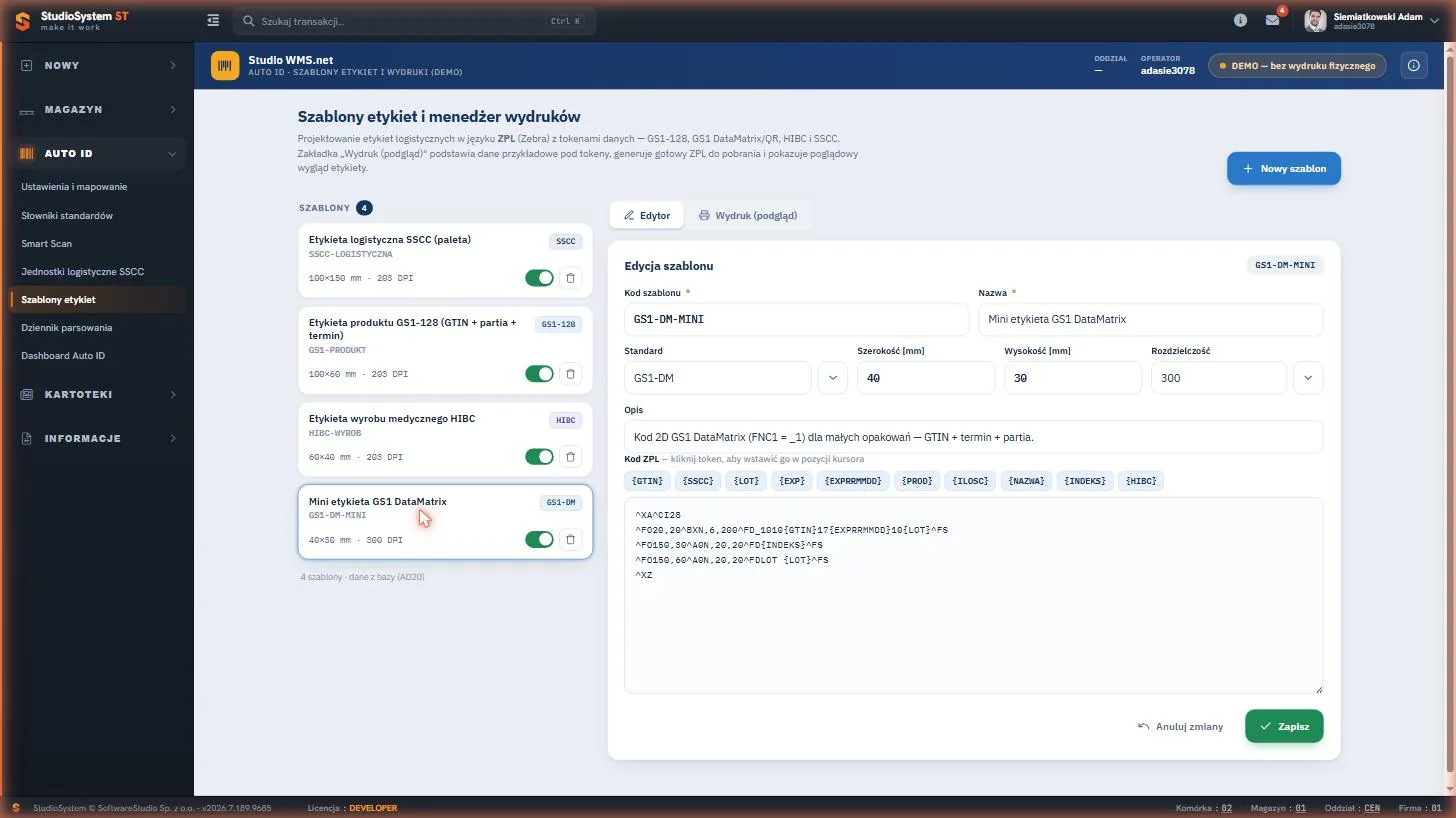Click the INFORMACJE sidebar icon
Viewport: 1456px width, 818px height.
point(27,438)
